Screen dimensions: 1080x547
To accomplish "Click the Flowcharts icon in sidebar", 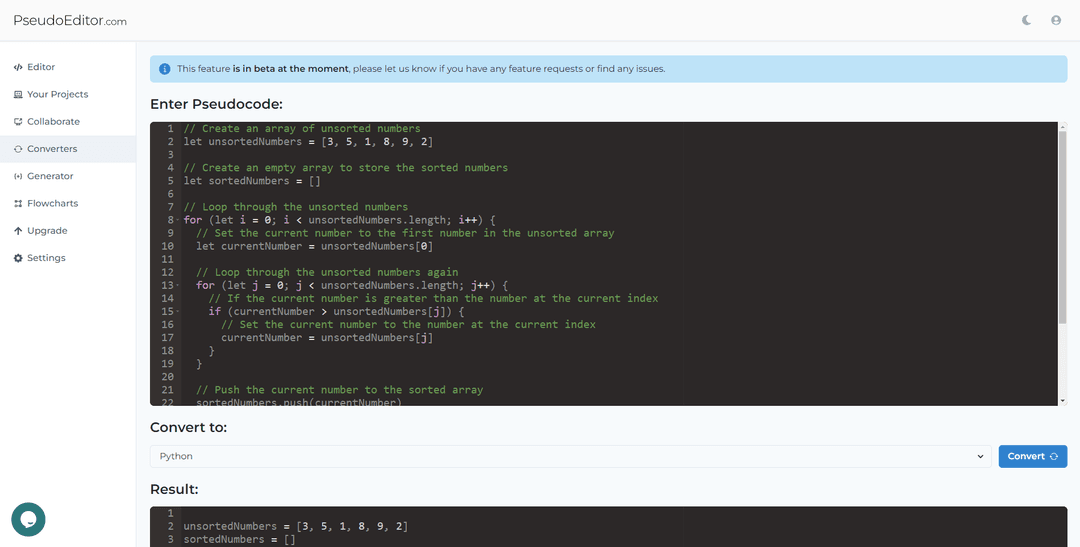I will tap(18, 204).
